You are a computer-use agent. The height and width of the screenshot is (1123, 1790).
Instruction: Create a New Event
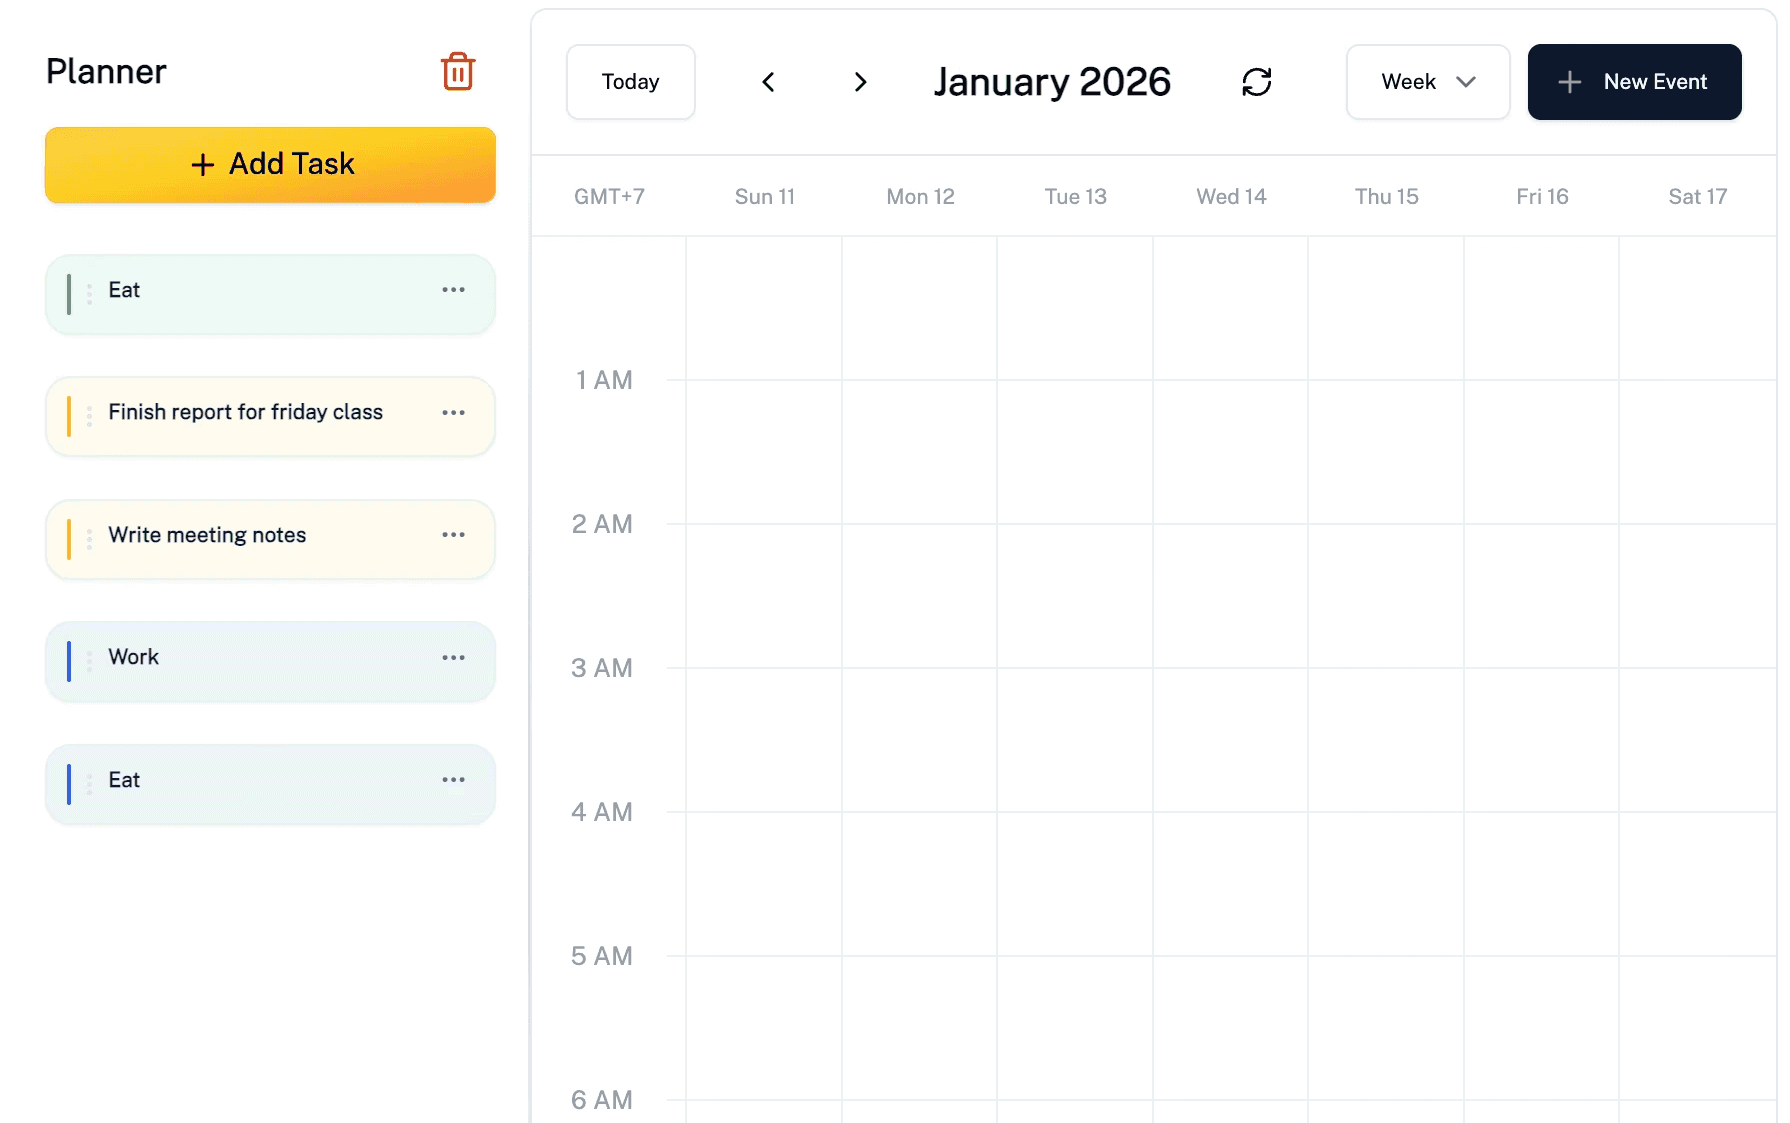1634,82
